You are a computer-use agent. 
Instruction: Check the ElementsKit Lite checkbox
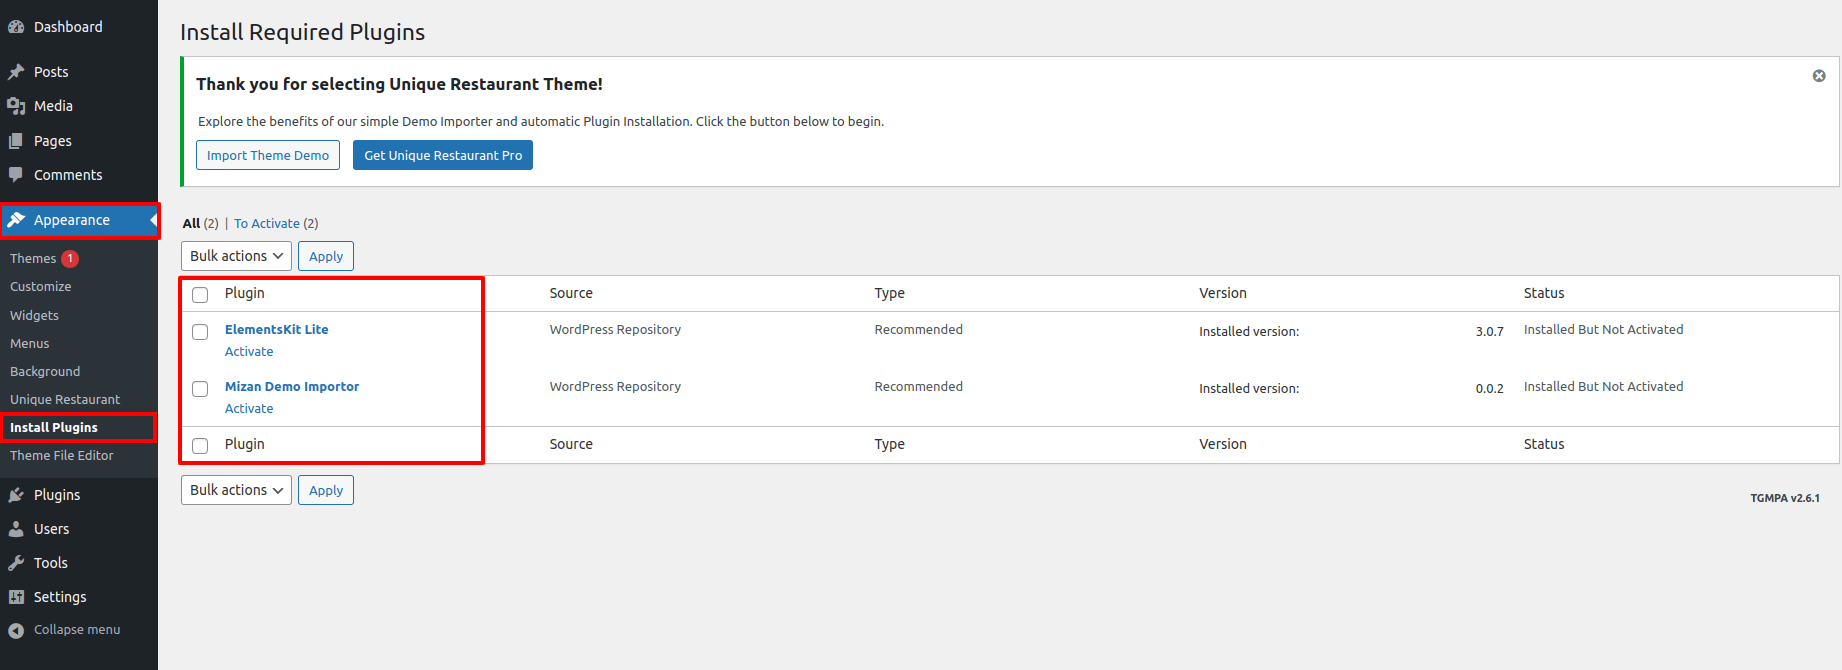200,332
